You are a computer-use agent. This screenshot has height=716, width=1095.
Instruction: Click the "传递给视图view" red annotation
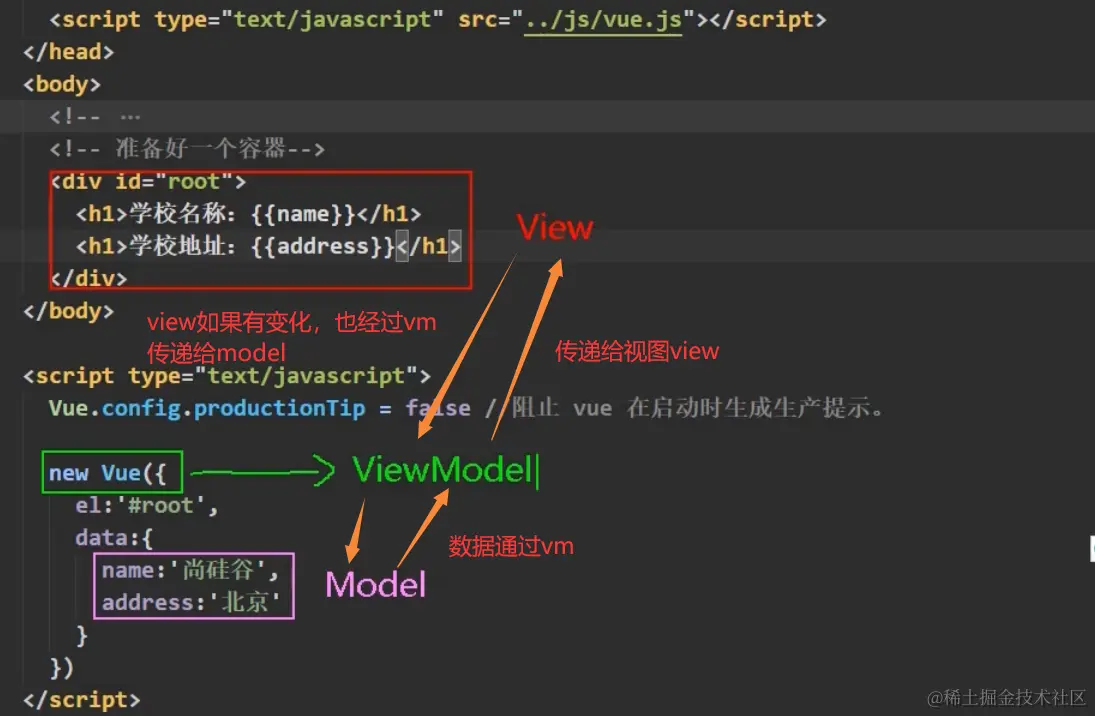(x=636, y=351)
